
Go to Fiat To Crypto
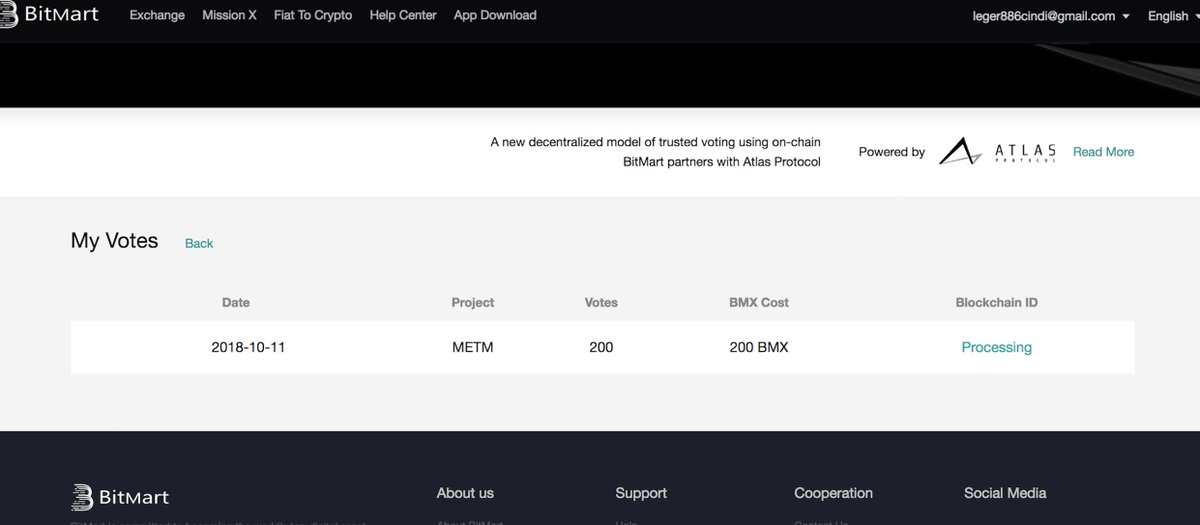click(313, 15)
